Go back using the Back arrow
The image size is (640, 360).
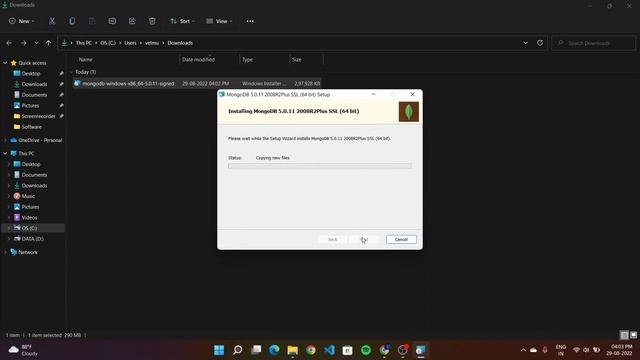coord(9,43)
